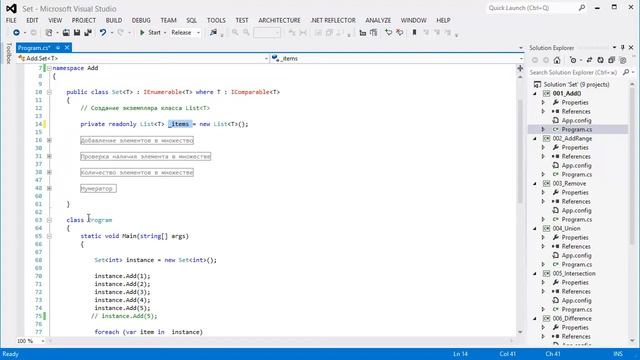Collapse the 001_Add0 project node

[535, 93]
